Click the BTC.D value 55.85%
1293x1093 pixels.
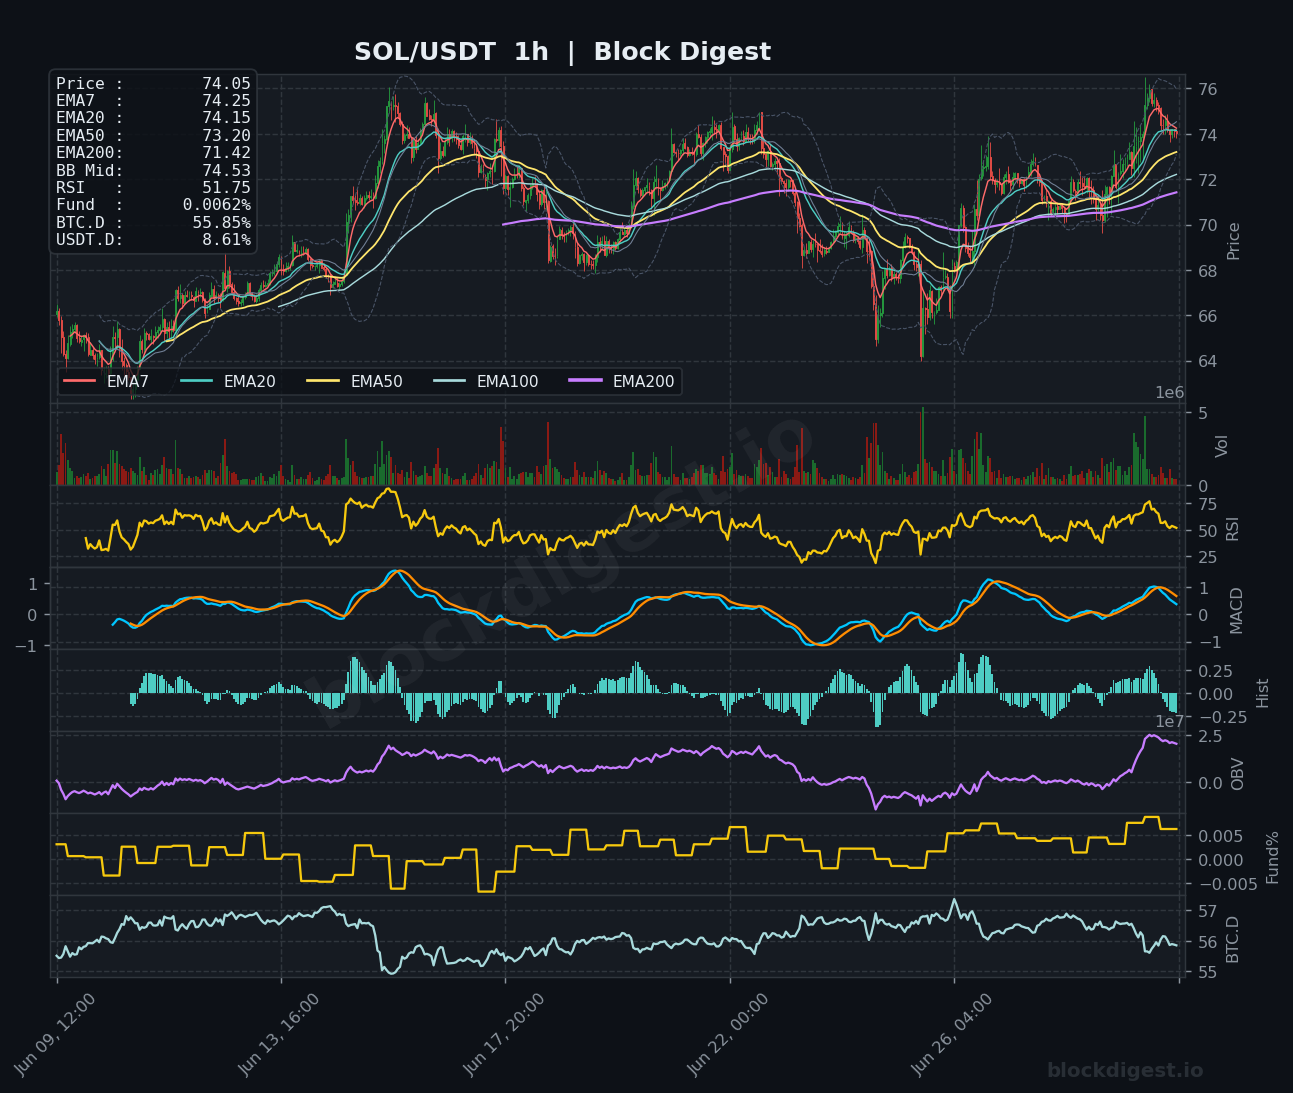point(222,223)
